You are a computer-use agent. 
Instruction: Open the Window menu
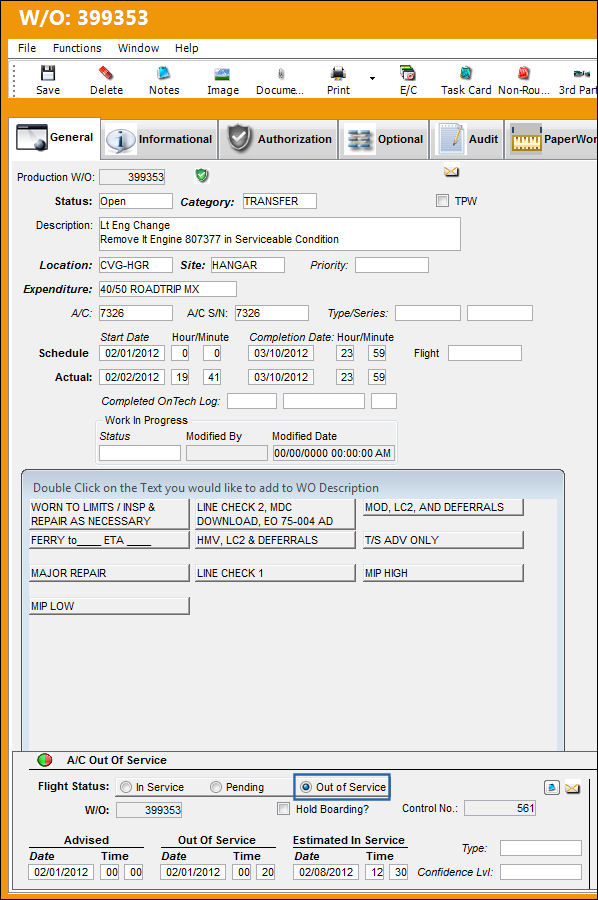pos(138,48)
